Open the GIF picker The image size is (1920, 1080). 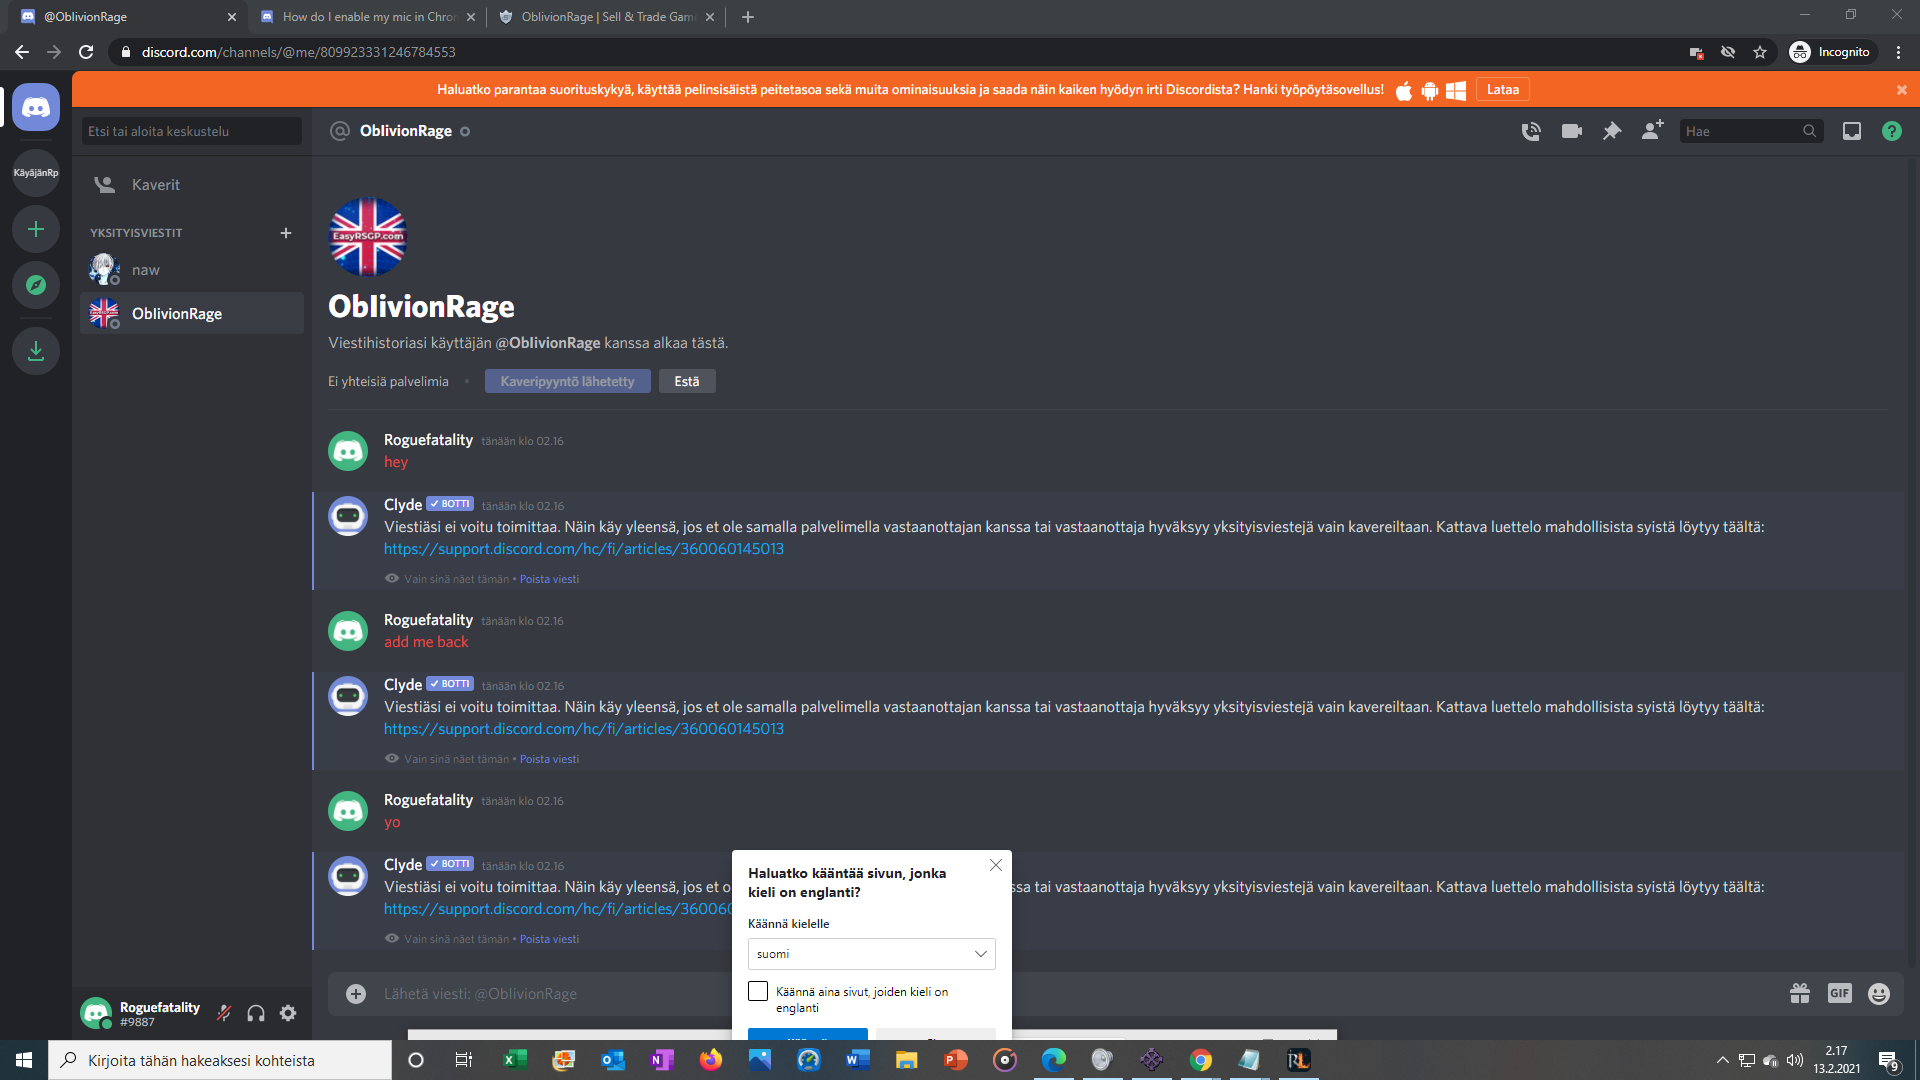(x=1839, y=993)
